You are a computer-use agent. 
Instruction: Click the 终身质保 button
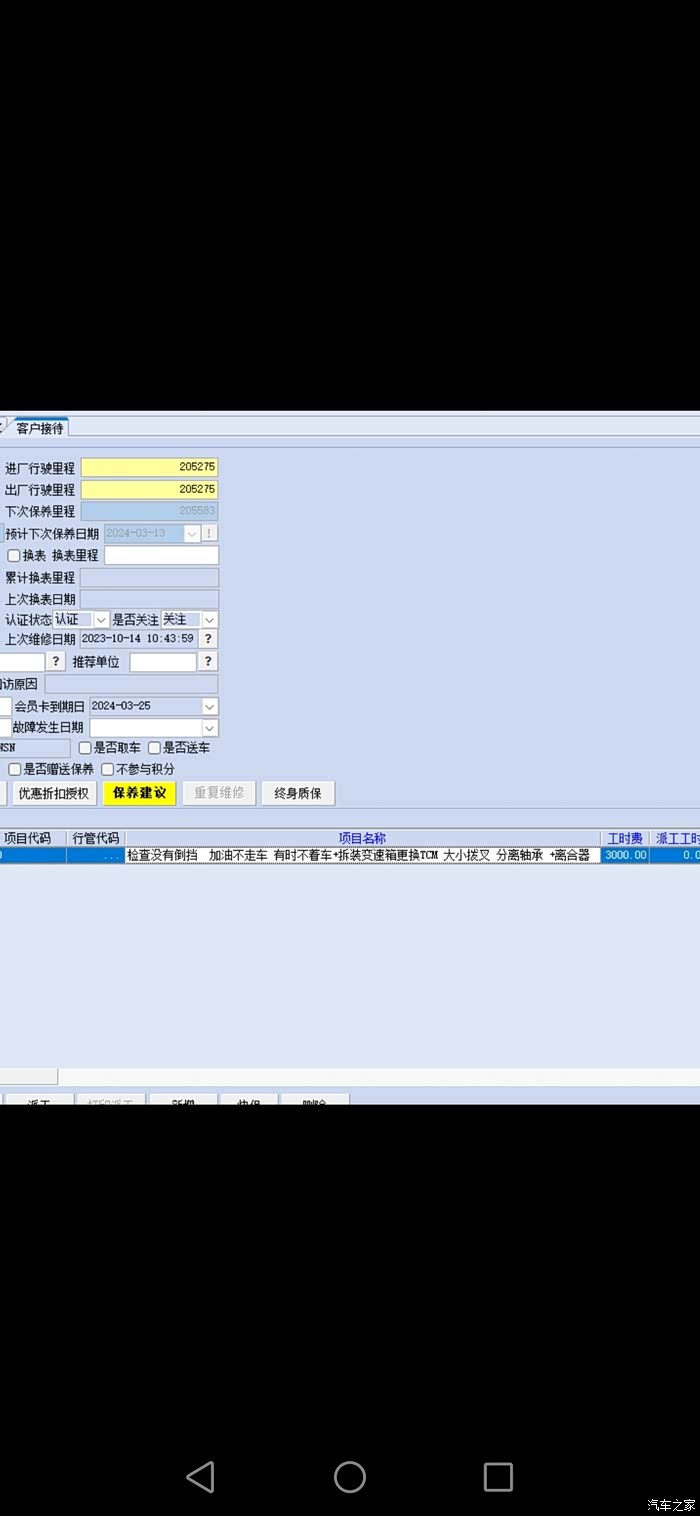coord(298,793)
